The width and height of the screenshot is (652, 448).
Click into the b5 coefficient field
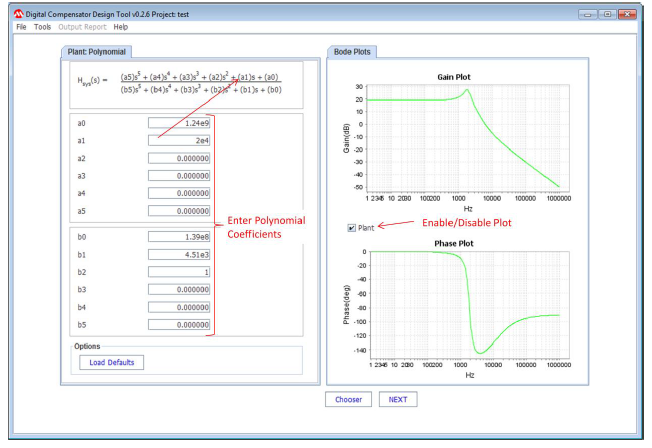(x=179, y=325)
